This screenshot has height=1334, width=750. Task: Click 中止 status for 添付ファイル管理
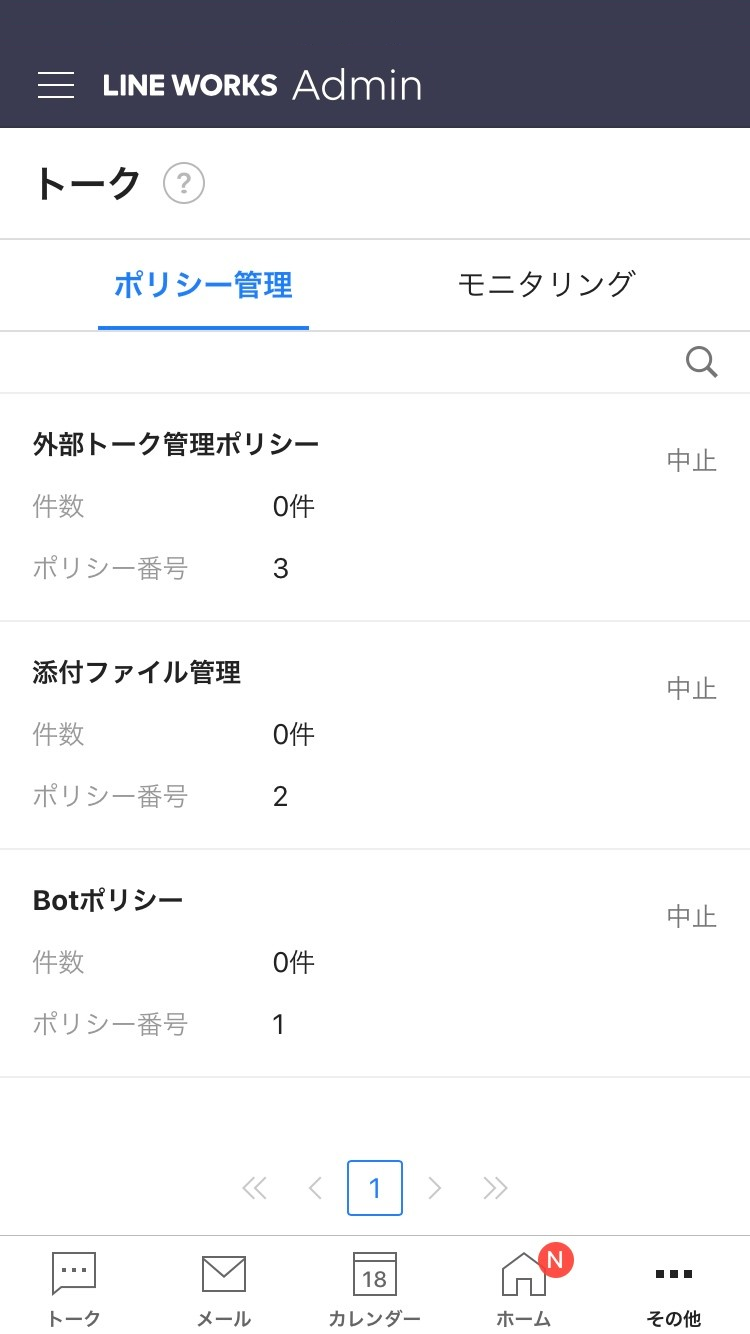pyautogui.click(x=692, y=689)
